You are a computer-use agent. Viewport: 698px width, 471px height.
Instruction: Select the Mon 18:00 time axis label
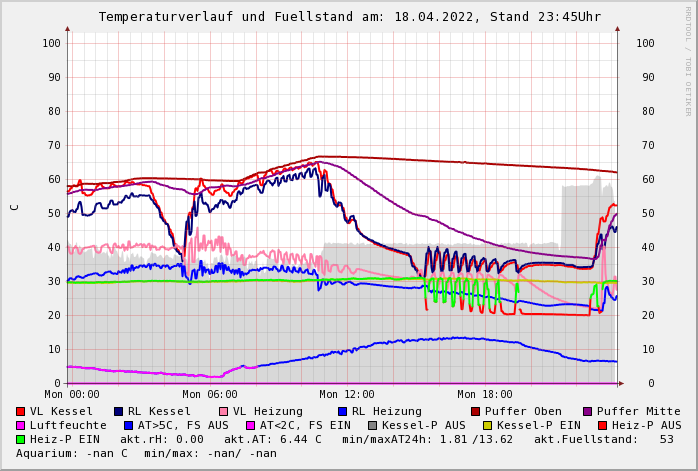pyautogui.click(x=484, y=394)
